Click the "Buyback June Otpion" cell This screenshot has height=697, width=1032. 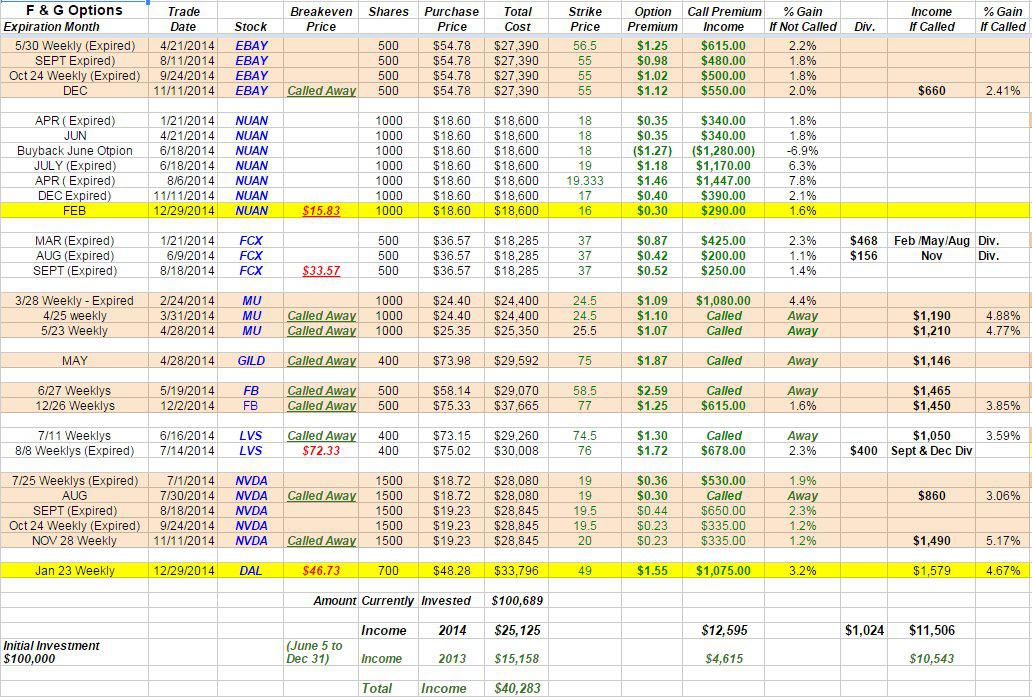point(74,151)
